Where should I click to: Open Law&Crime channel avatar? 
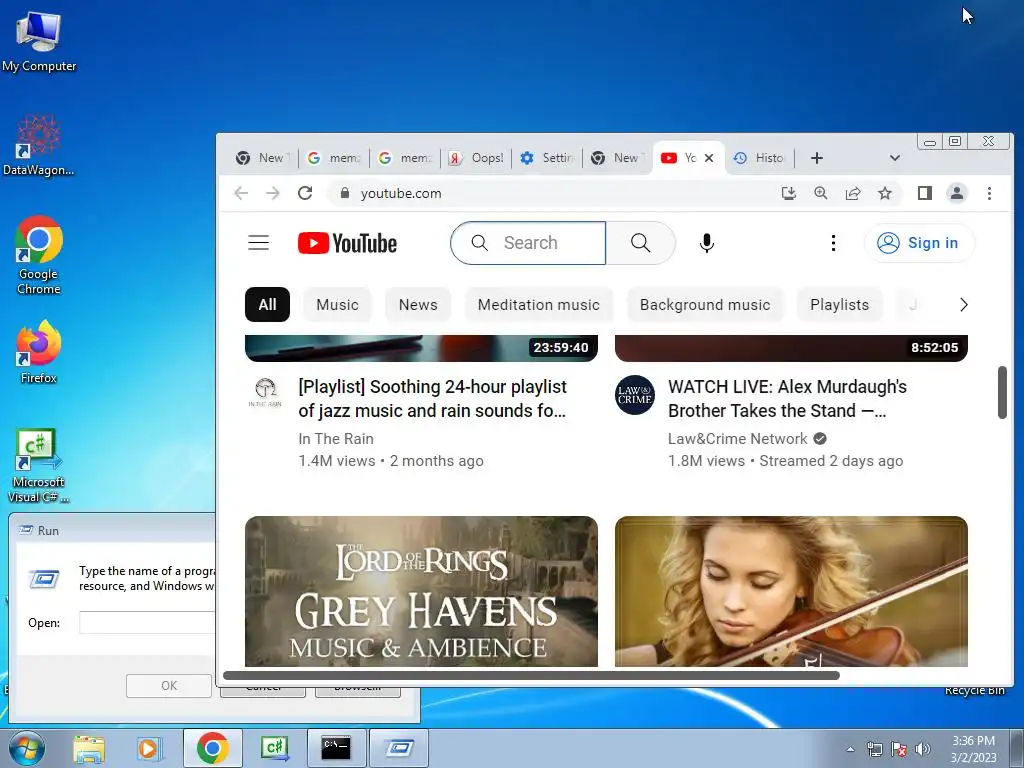point(634,394)
